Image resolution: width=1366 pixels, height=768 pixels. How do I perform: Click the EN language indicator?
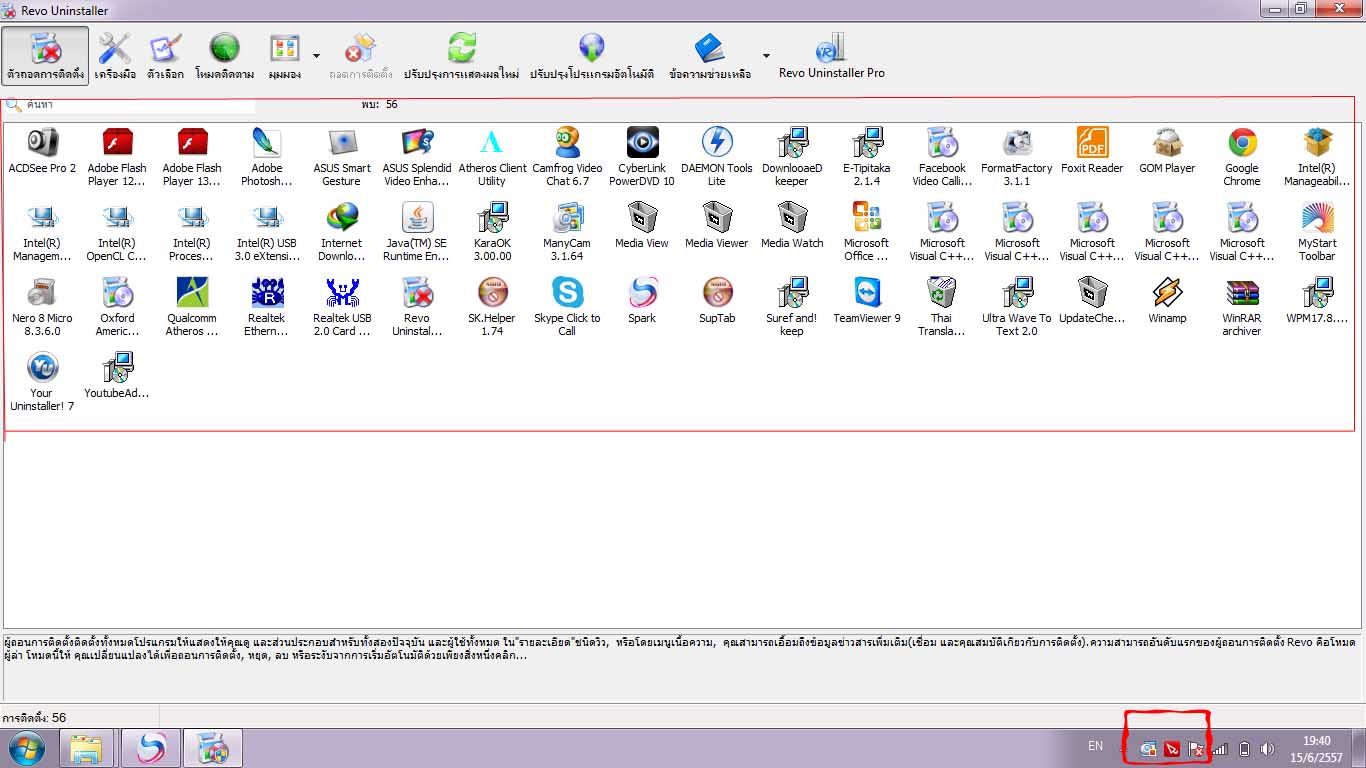click(x=1095, y=746)
